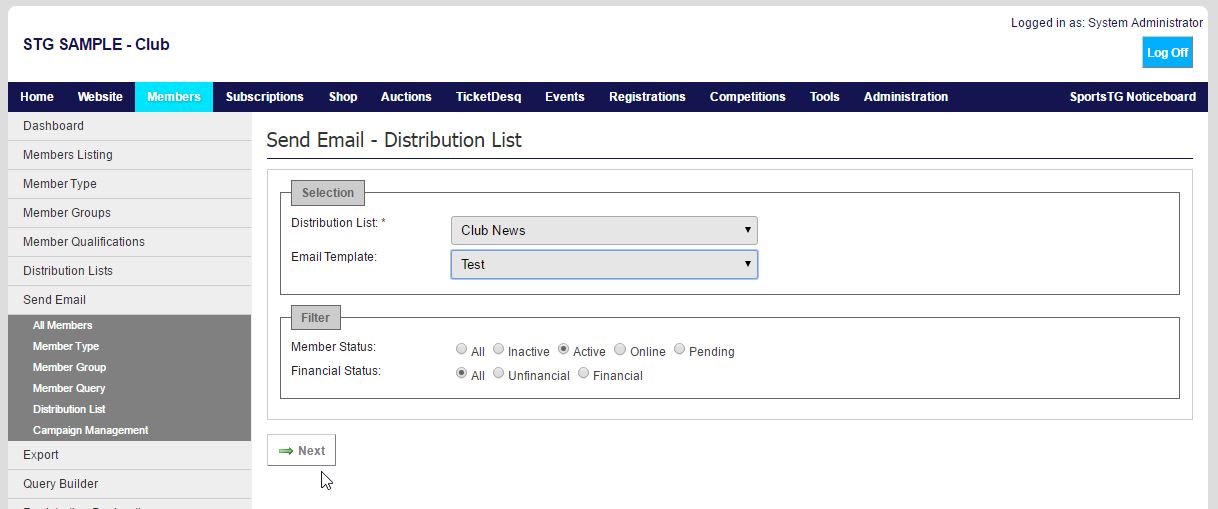
Task: Open the TicketDesq menu
Action: click(x=488, y=97)
